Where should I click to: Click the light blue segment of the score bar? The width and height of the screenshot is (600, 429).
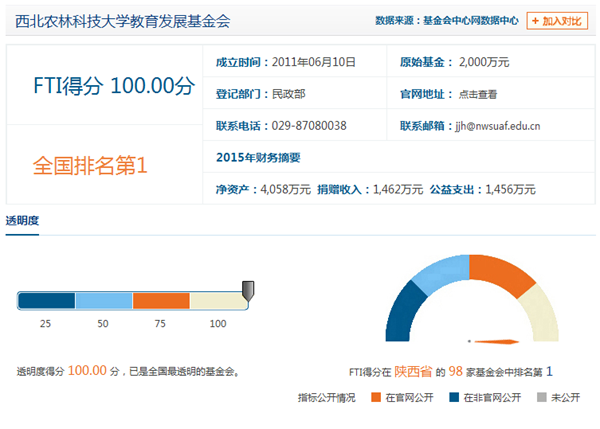[103, 301]
